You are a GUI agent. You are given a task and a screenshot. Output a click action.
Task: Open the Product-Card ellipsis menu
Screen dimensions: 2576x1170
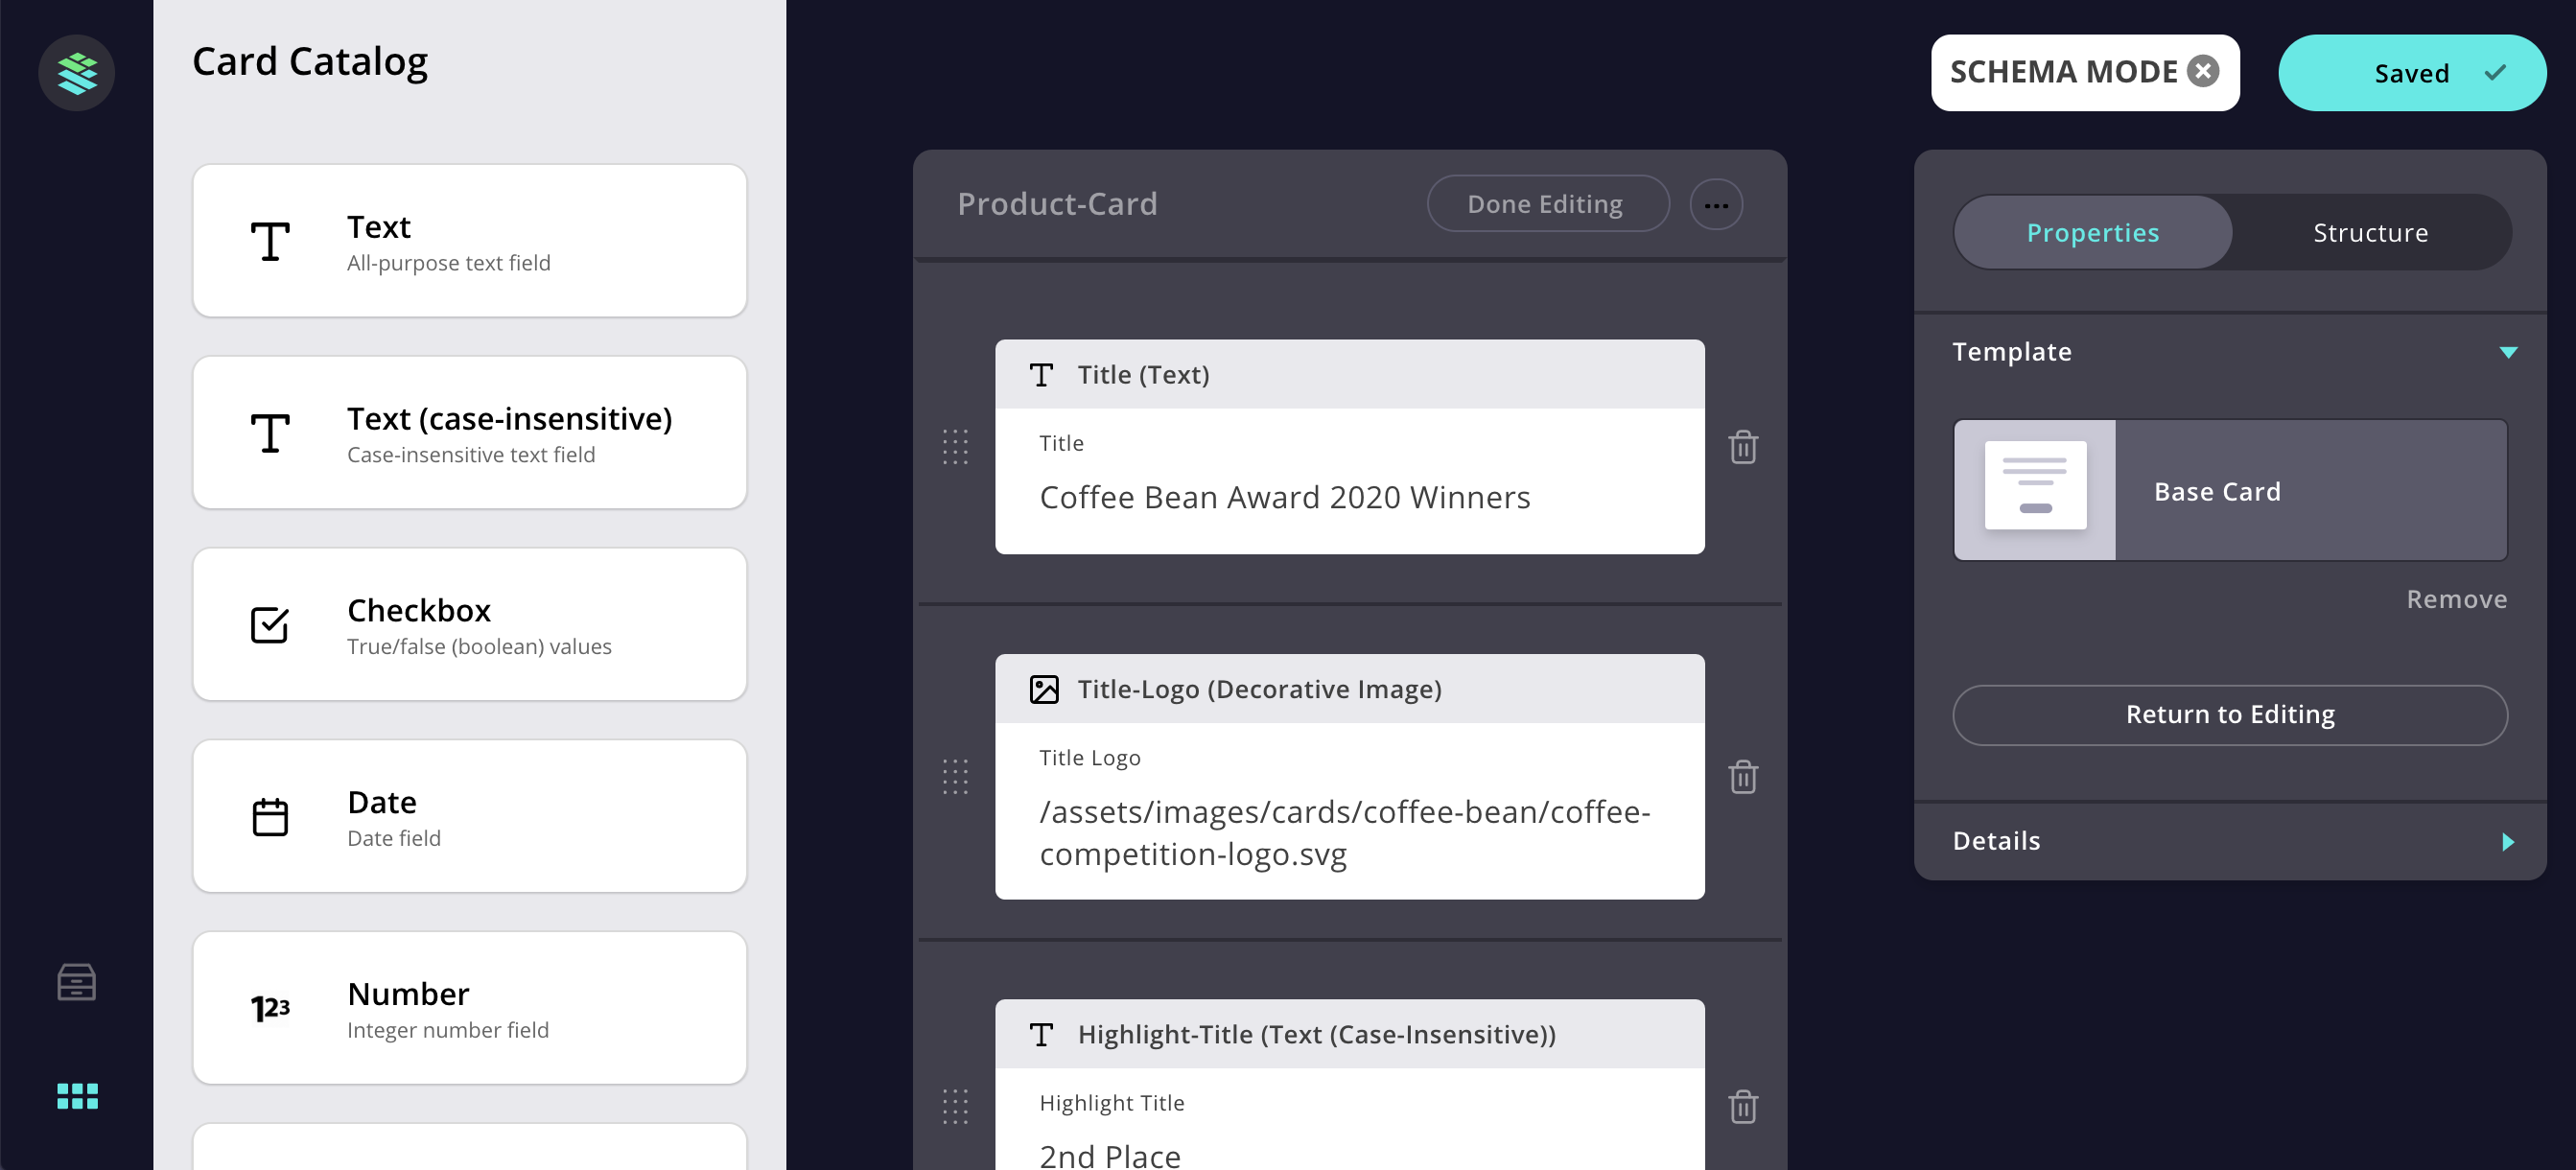coord(1716,204)
